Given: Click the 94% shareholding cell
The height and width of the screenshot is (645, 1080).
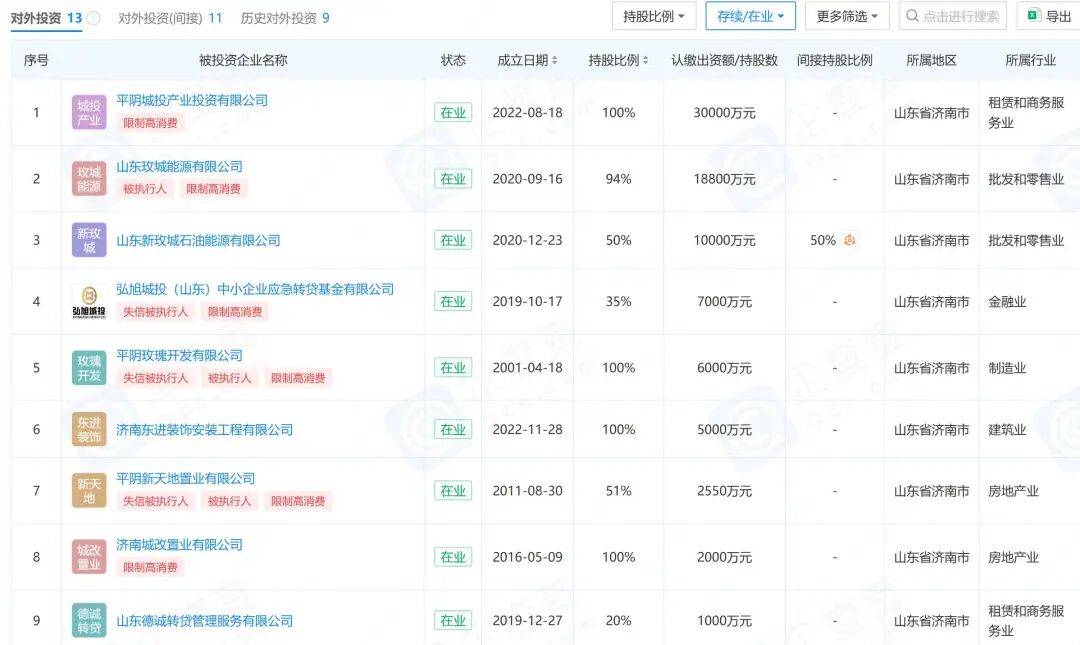Looking at the screenshot, I should point(619,178).
